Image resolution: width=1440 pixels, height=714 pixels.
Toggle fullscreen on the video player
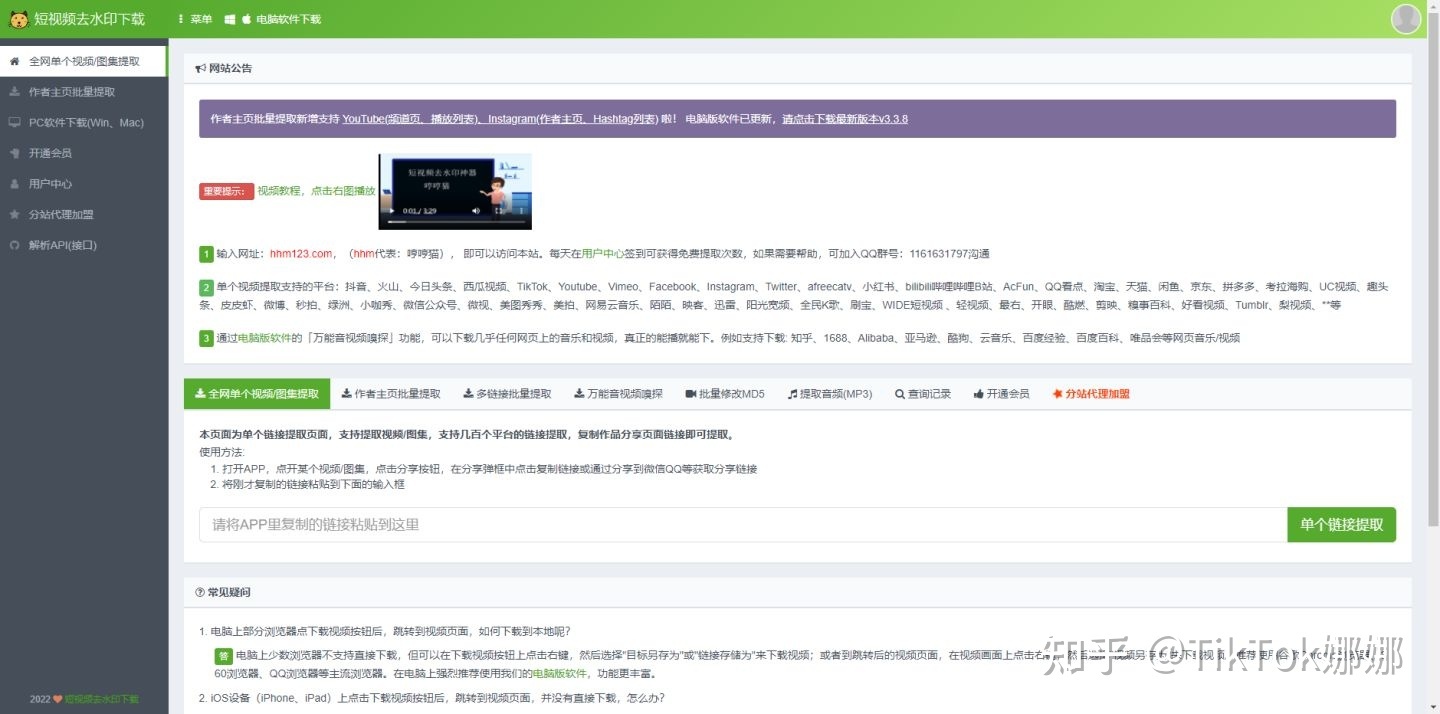pos(501,210)
